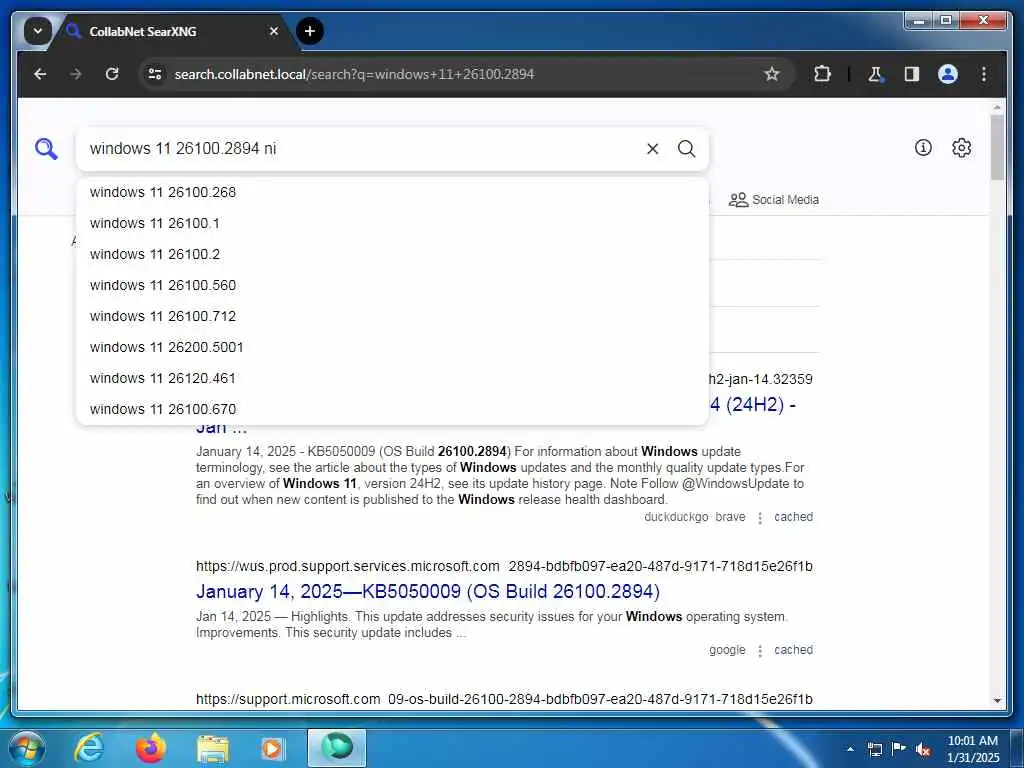
Task: Toggle the browser side panel icon
Action: coord(912,74)
